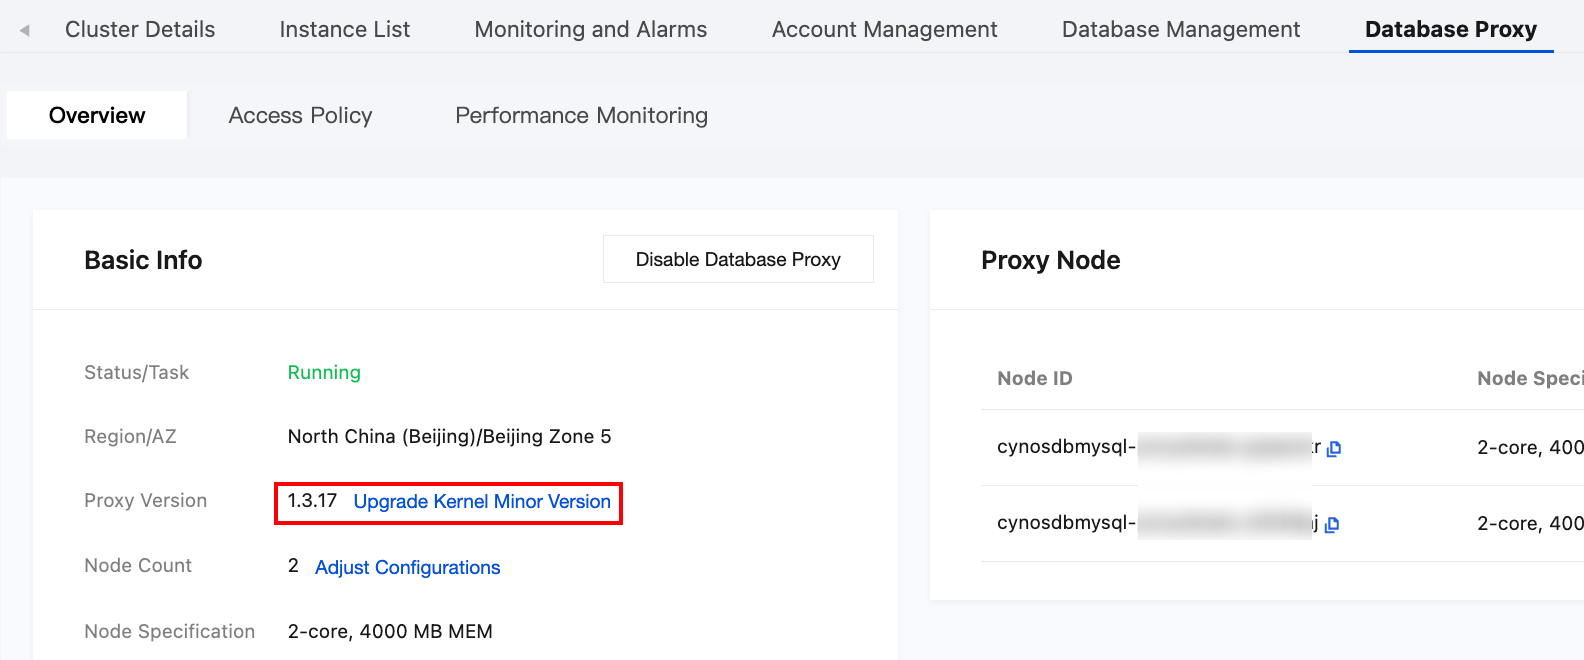Open the Cluster Details tab

tap(140, 30)
